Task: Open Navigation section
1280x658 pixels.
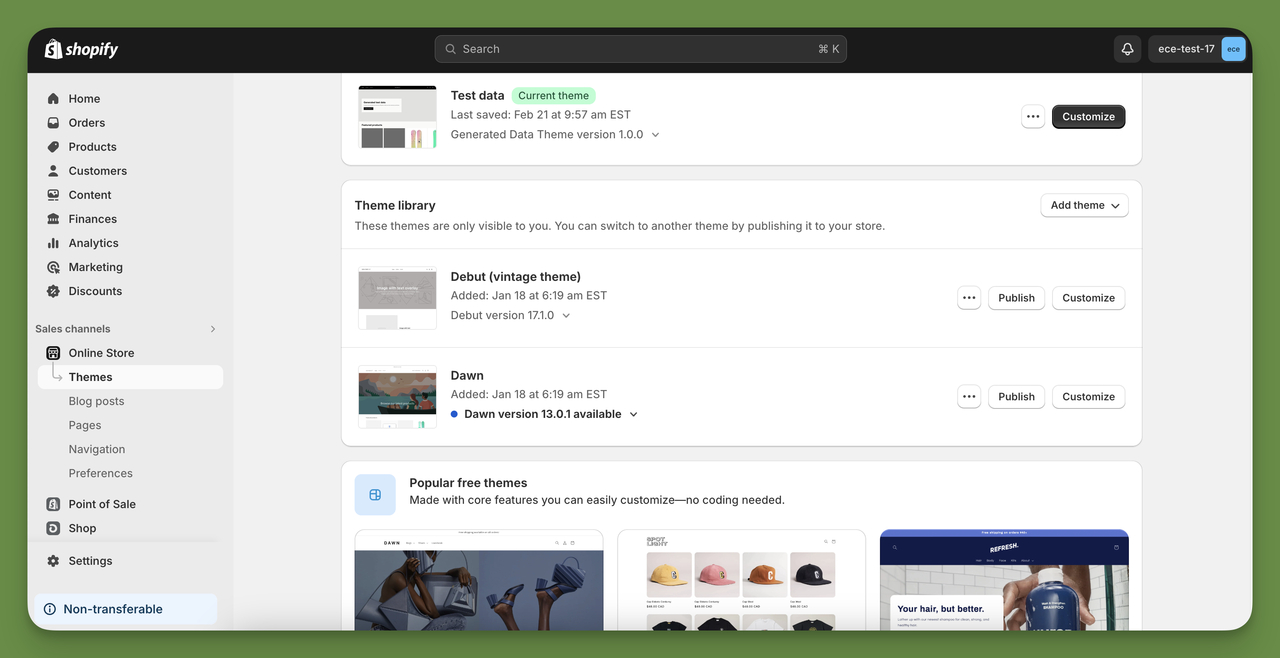Action: 97,449
